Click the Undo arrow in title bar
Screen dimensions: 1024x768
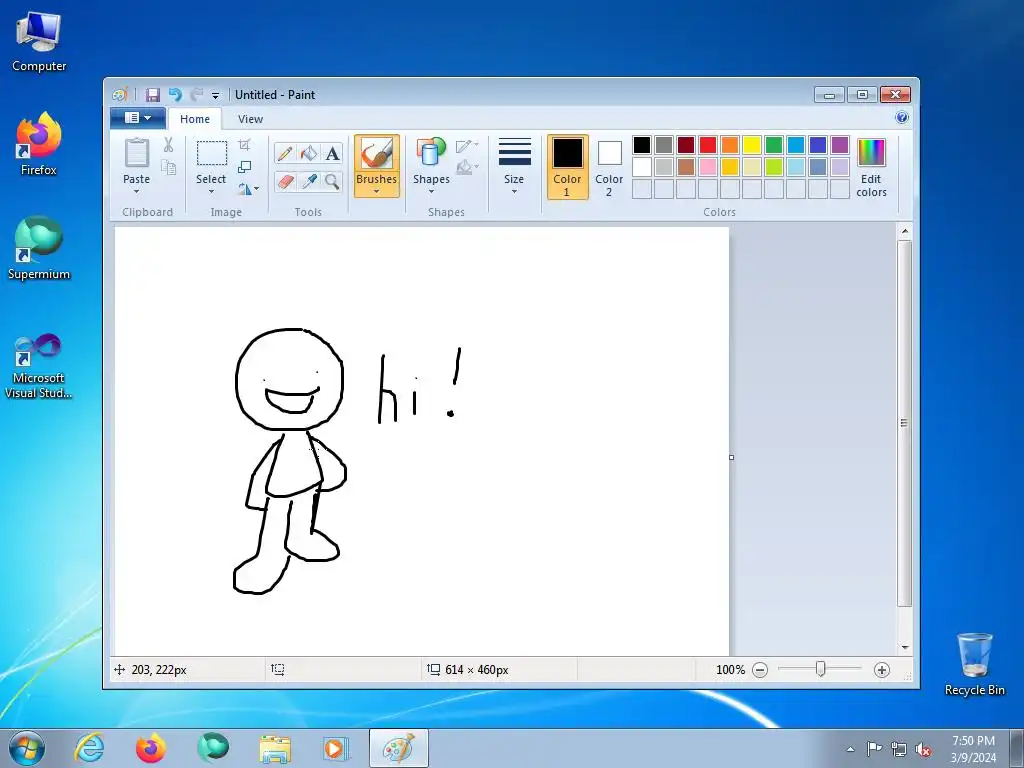point(175,95)
